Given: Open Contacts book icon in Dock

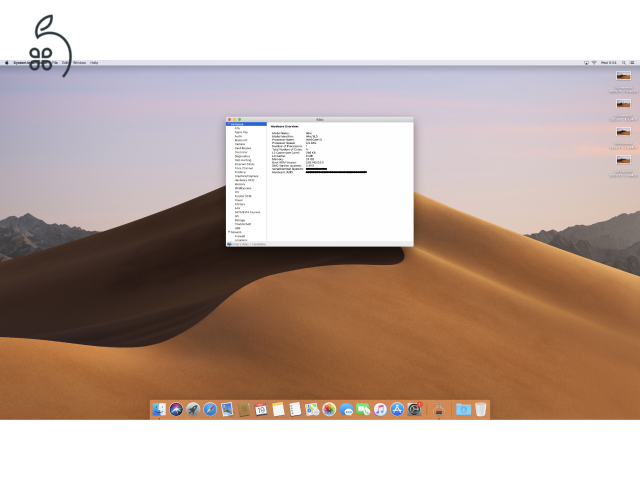Looking at the screenshot, I should click(244, 409).
